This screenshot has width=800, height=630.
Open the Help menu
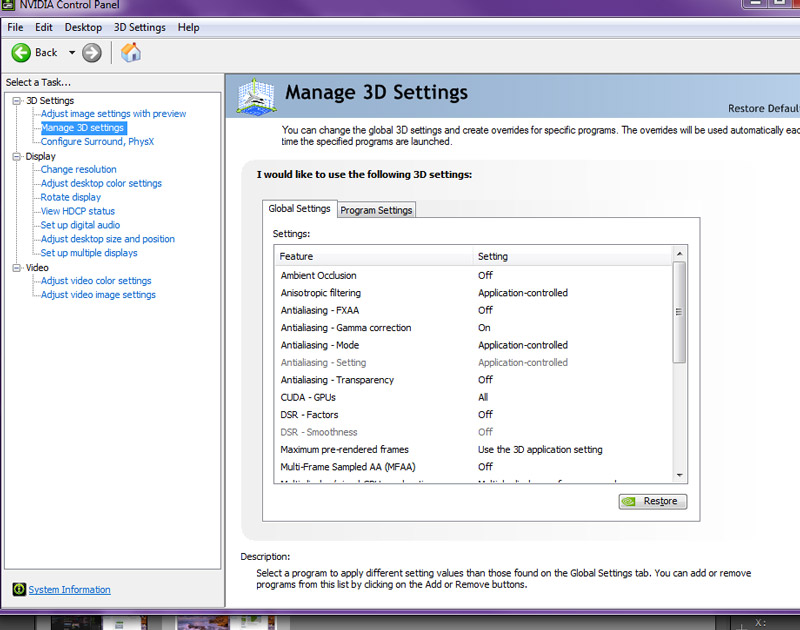pos(188,28)
